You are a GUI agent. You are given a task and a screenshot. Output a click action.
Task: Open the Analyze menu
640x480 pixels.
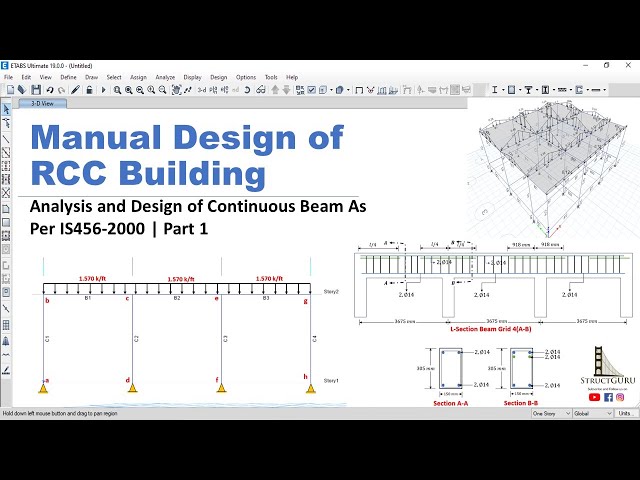[x=165, y=77]
